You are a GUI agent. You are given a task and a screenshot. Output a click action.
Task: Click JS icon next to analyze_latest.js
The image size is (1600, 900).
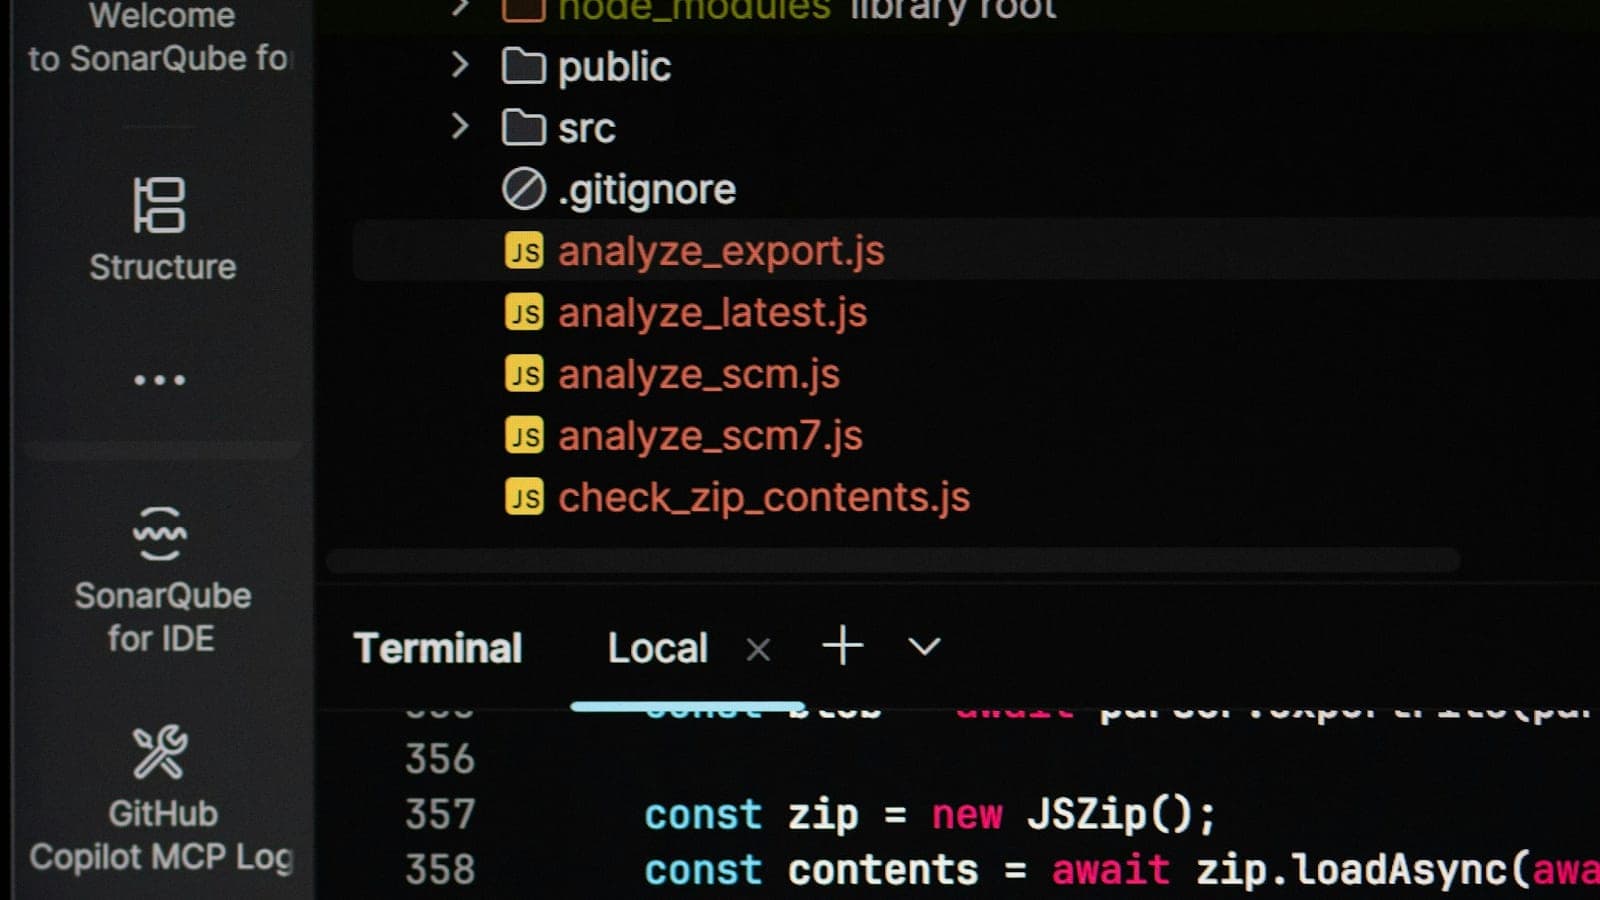pyautogui.click(x=524, y=313)
